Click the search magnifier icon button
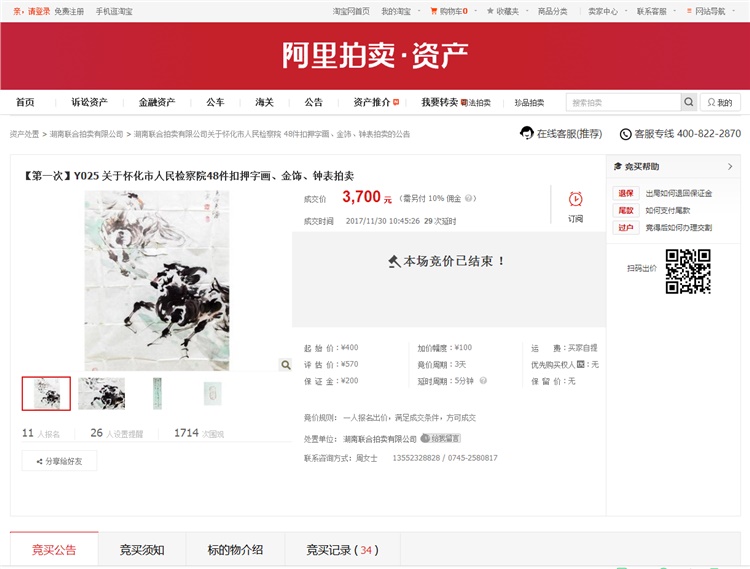 689,102
